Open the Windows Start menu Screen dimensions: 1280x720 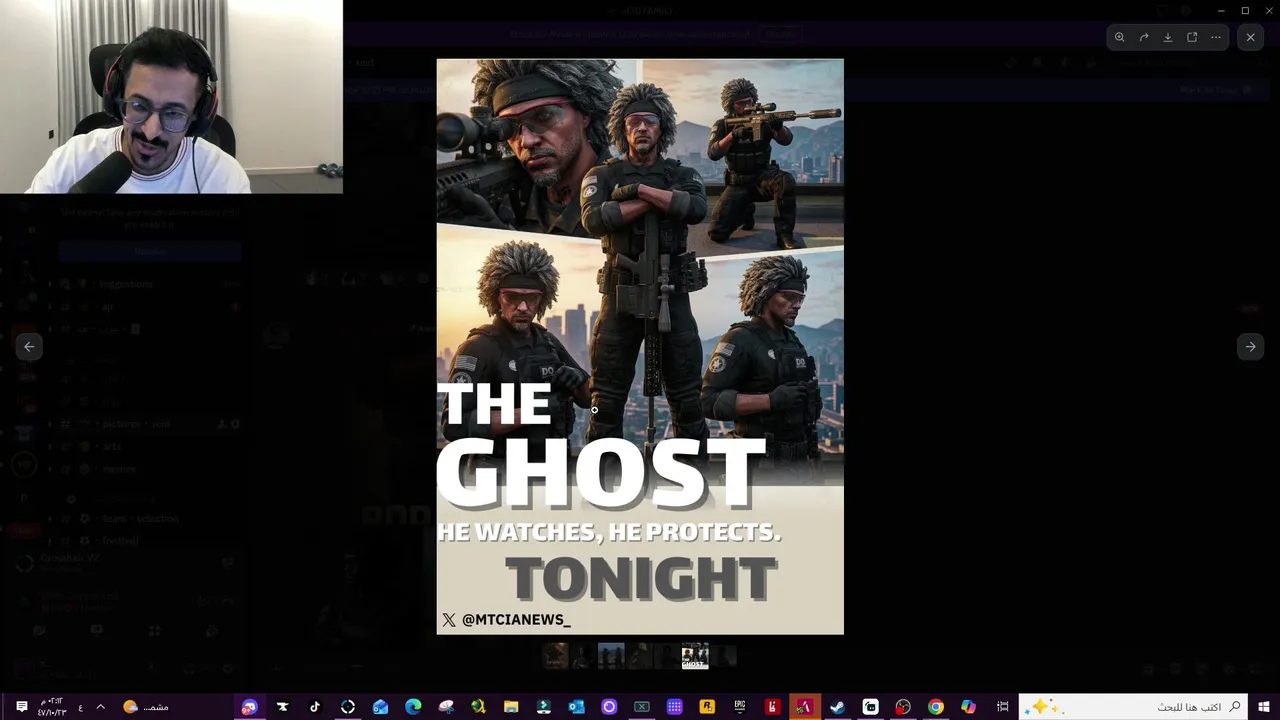1264,707
